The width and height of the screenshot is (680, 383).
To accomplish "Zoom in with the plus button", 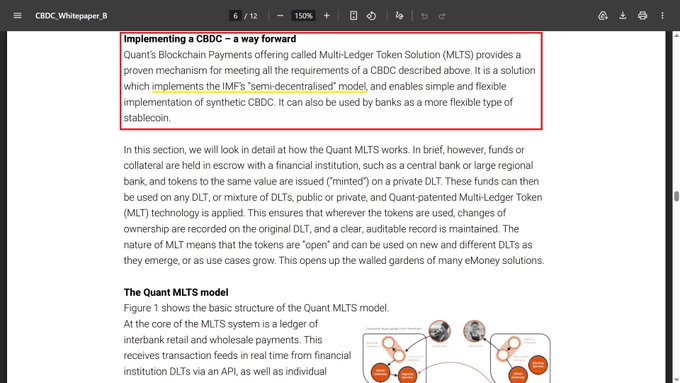I will [x=327, y=16].
